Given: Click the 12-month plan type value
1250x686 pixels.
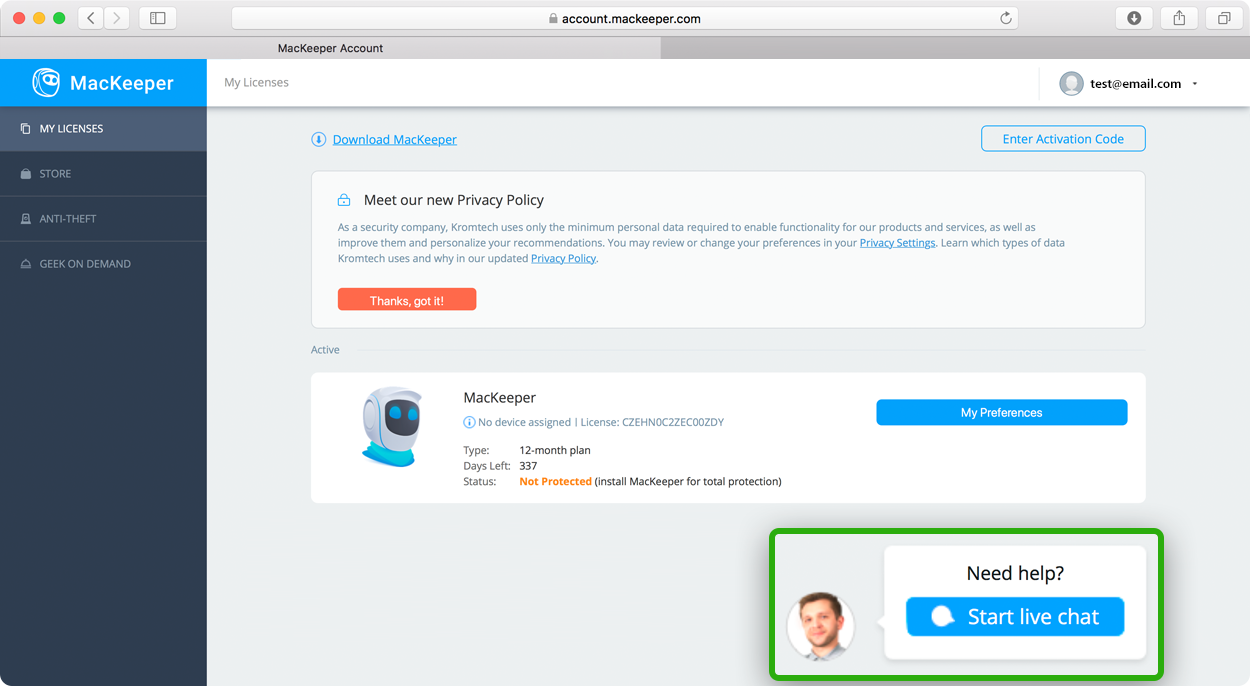Looking at the screenshot, I should click(555, 451).
